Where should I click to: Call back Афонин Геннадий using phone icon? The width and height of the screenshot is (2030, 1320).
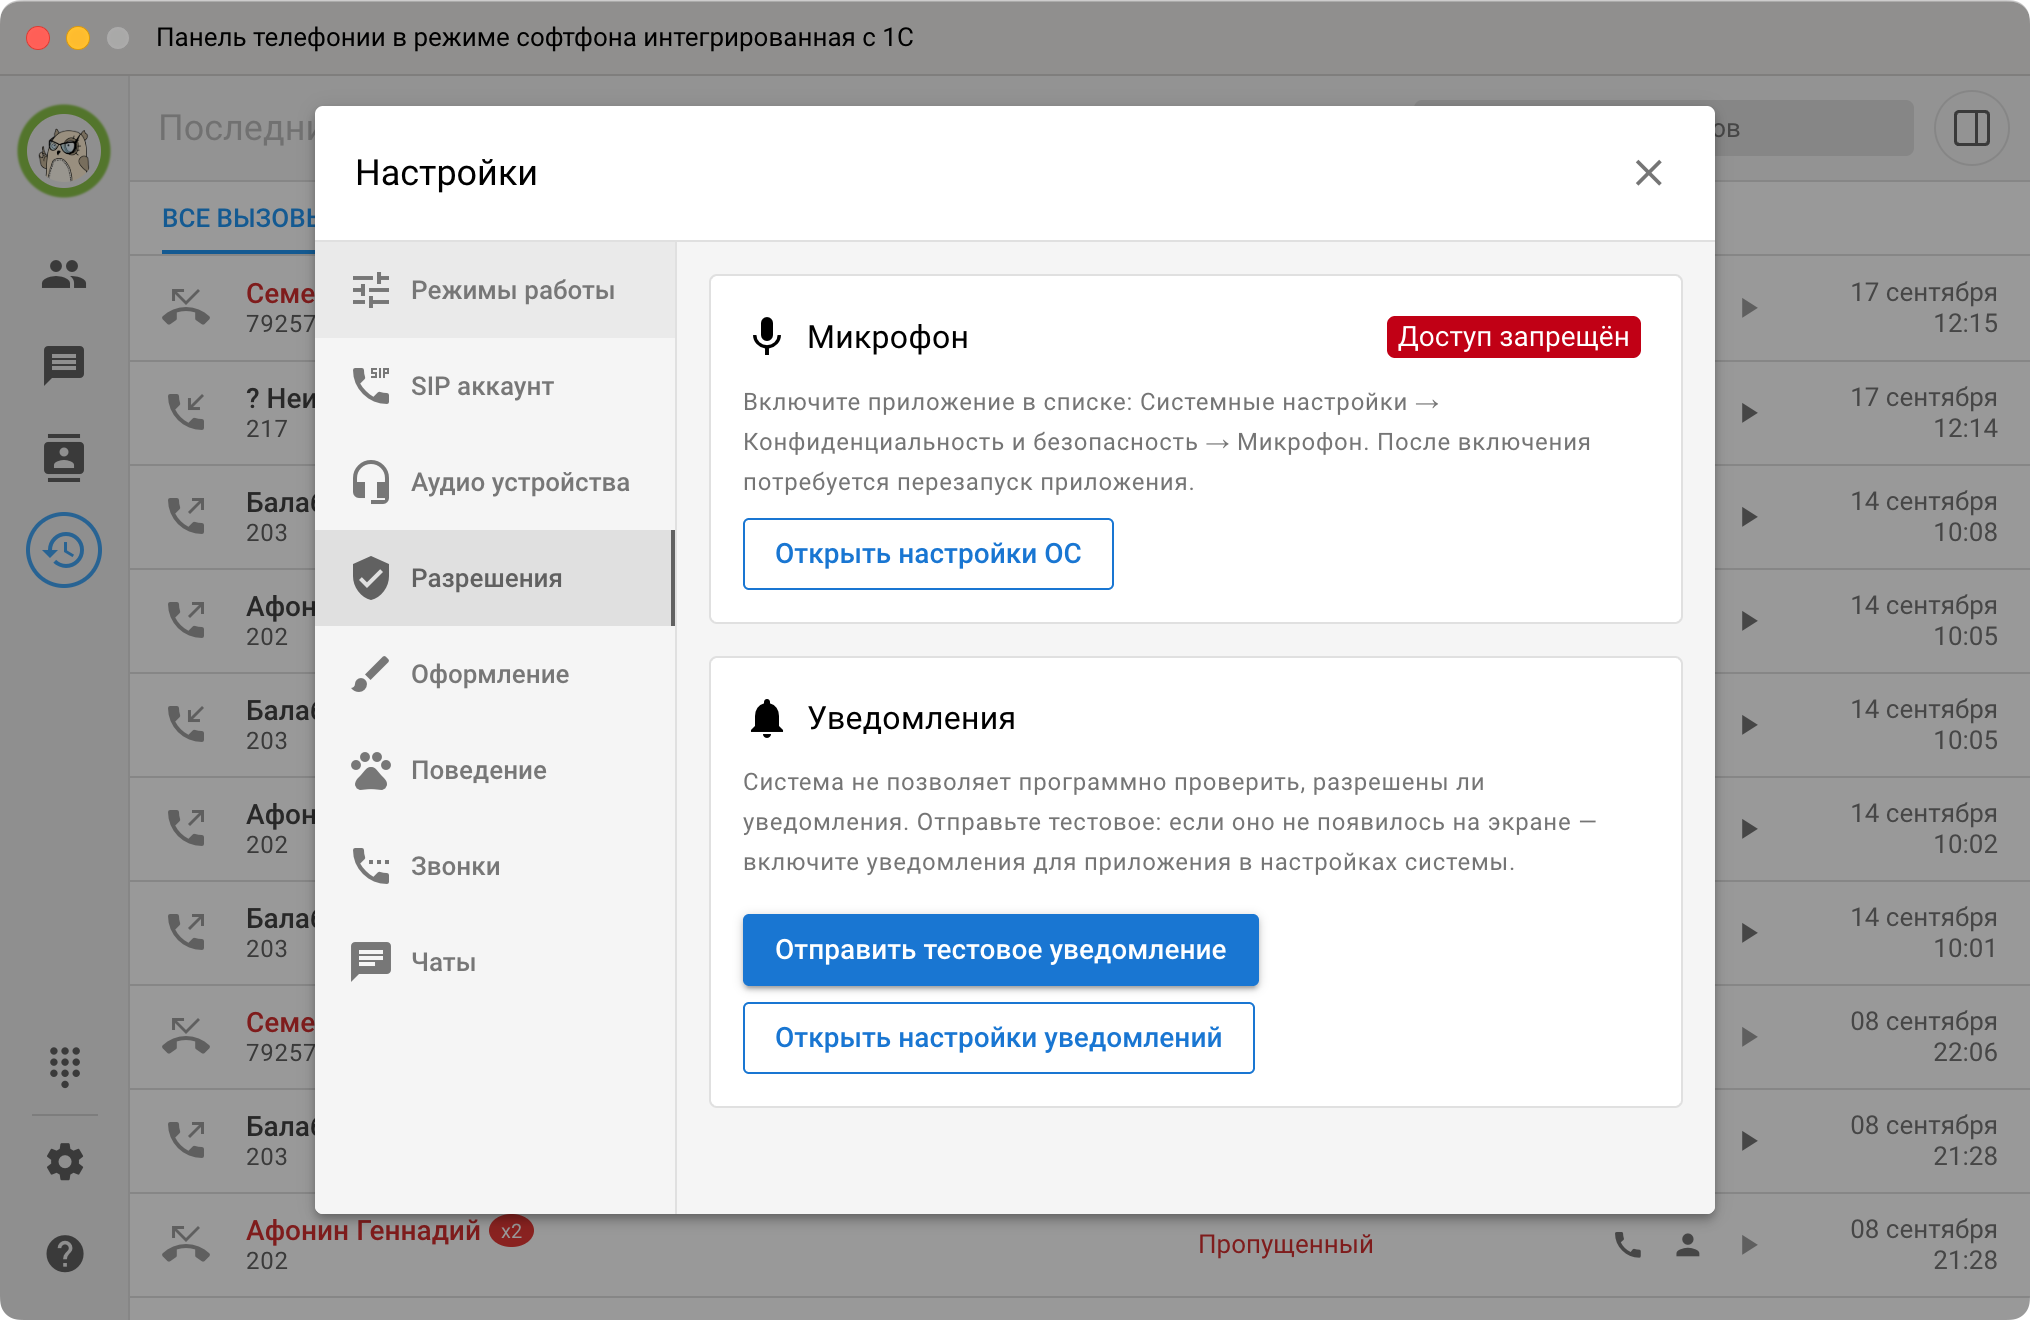[1628, 1245]
